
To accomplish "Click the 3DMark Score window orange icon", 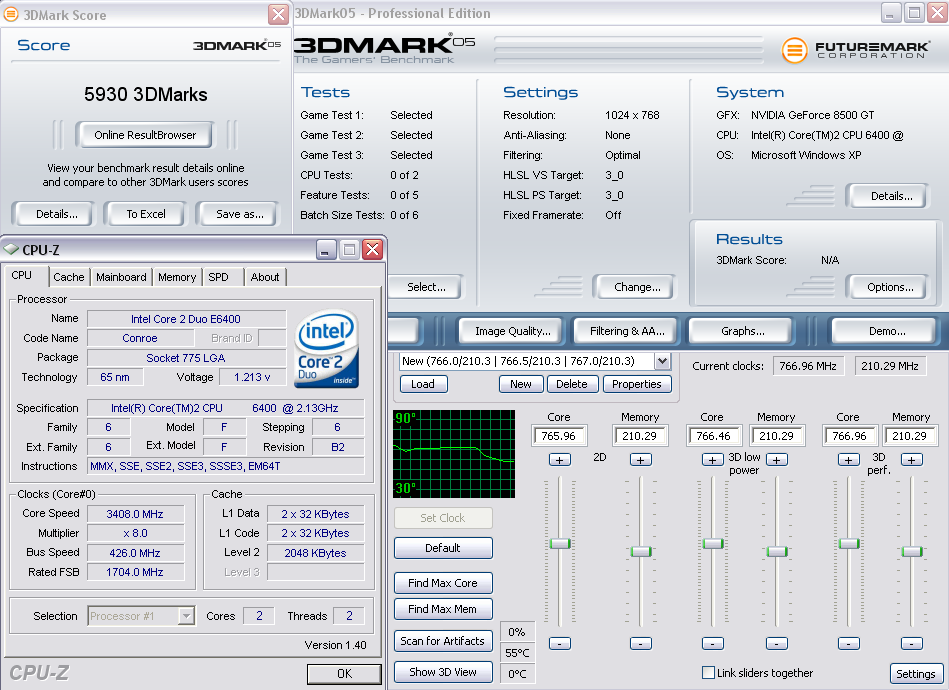I will [x=11, y=14].
